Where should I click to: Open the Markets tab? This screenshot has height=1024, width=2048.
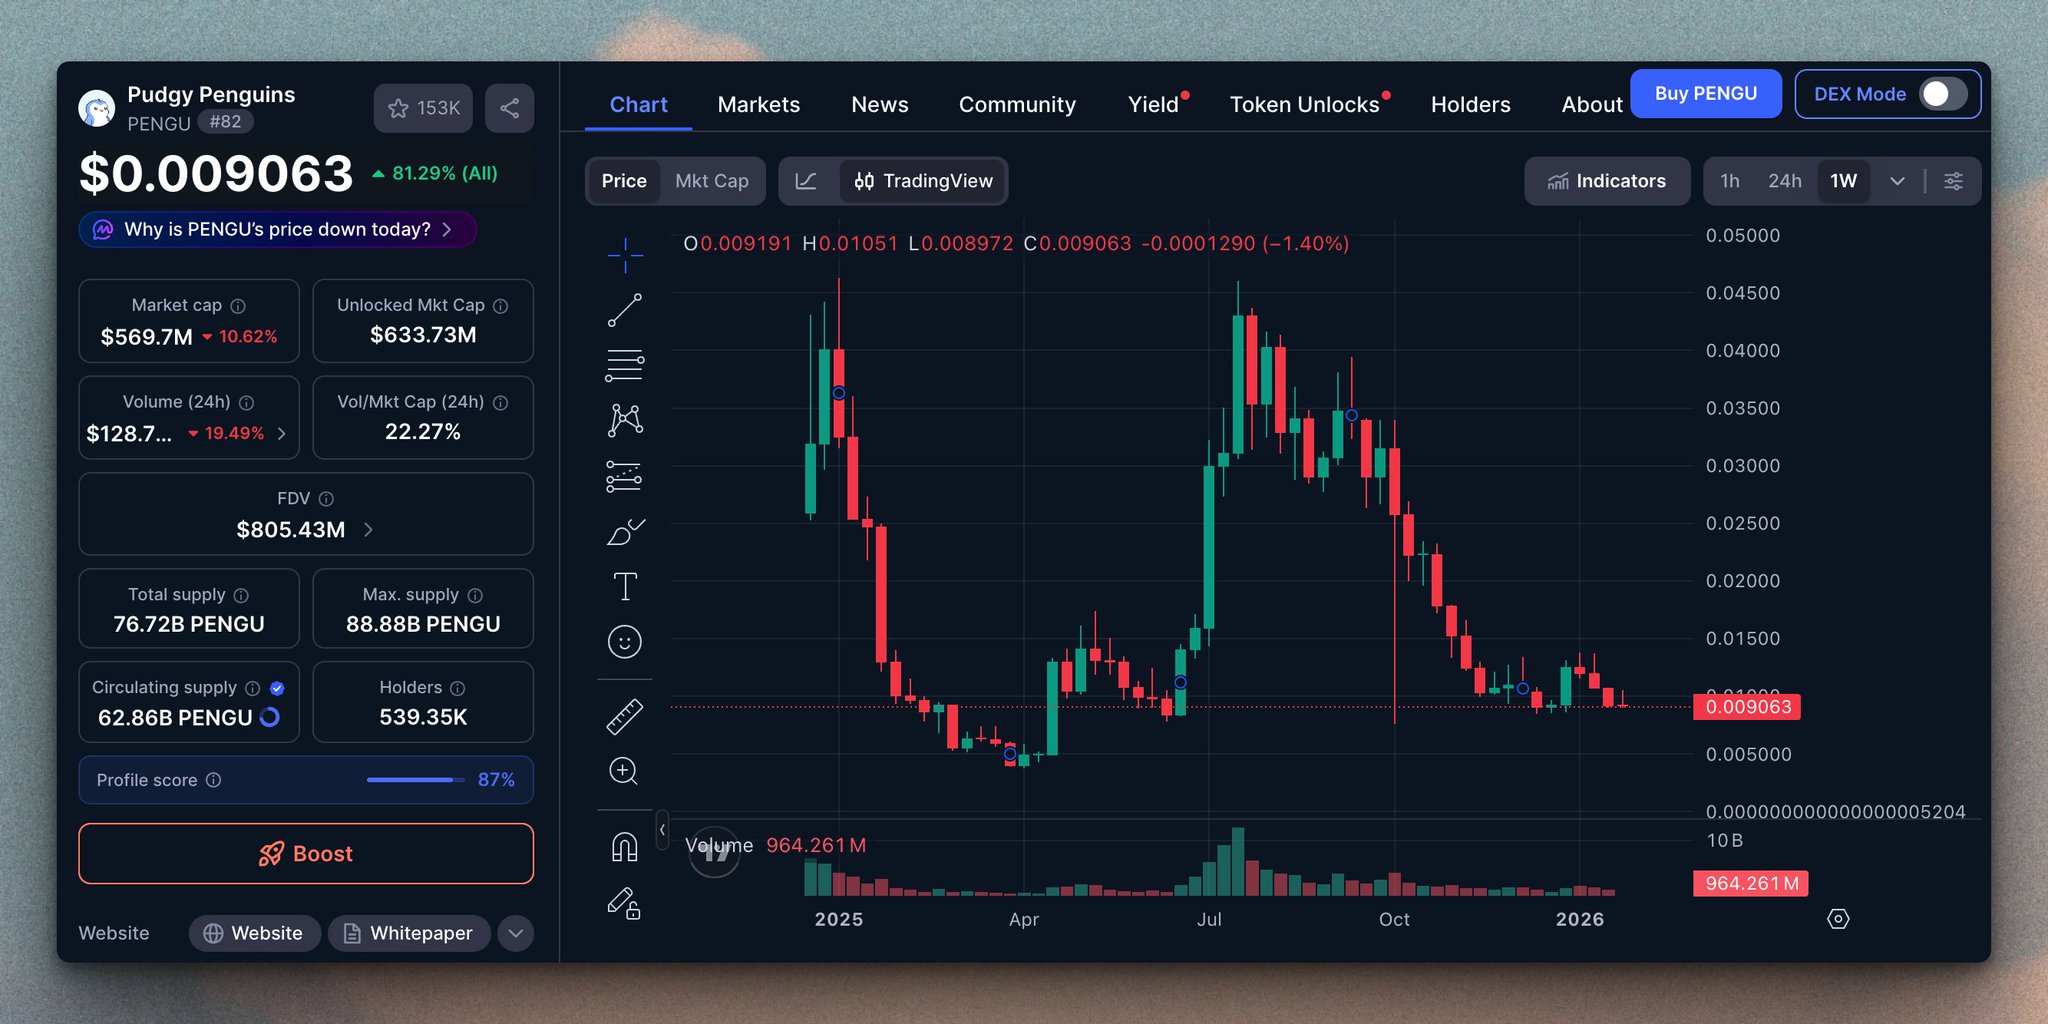[x=759, y=105]
